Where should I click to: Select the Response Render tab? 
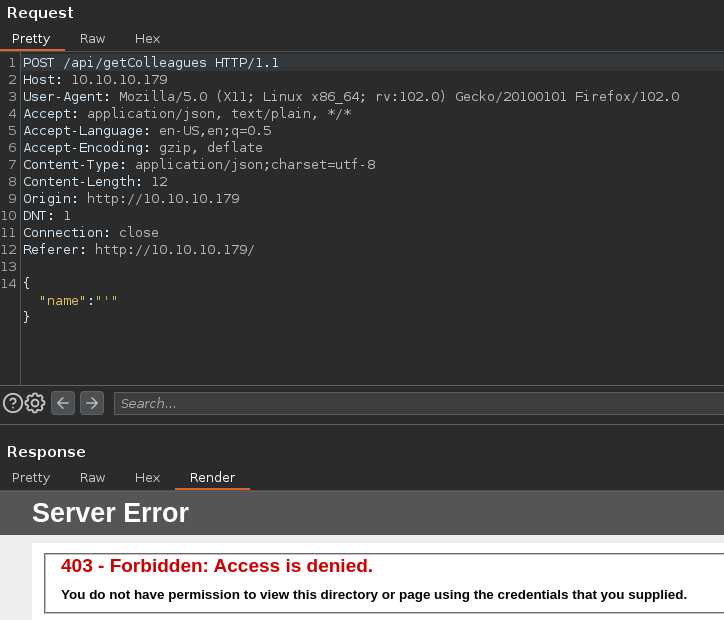[x=212, y=477]
